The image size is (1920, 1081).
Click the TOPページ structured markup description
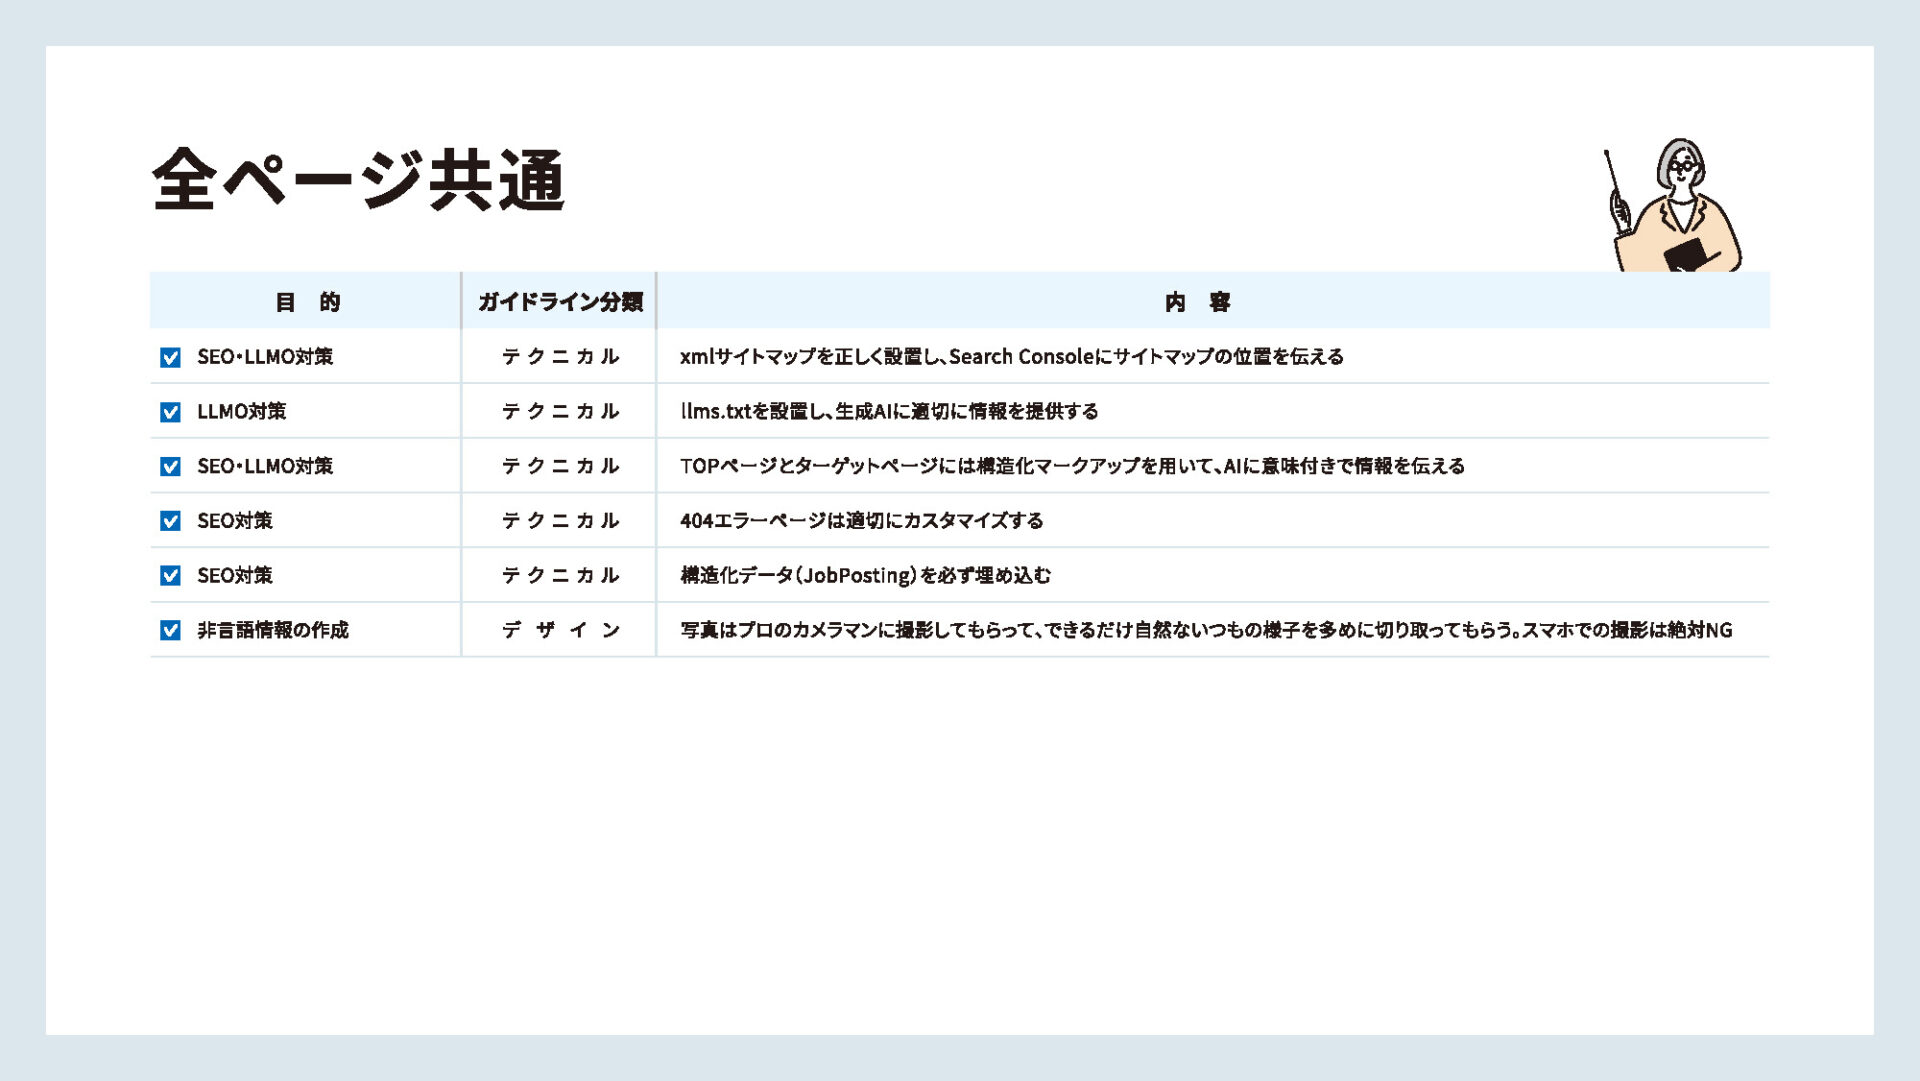pos(1071,466)
